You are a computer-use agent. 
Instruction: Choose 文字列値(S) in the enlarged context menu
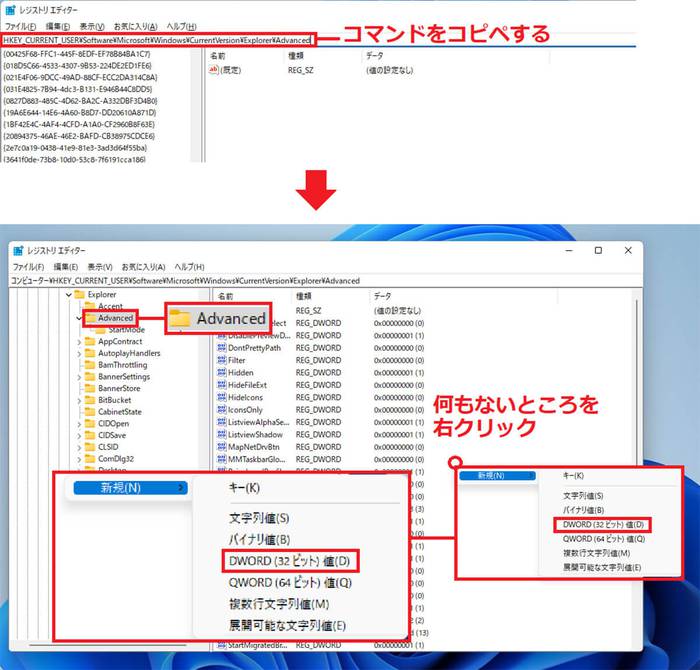[259, 518]
